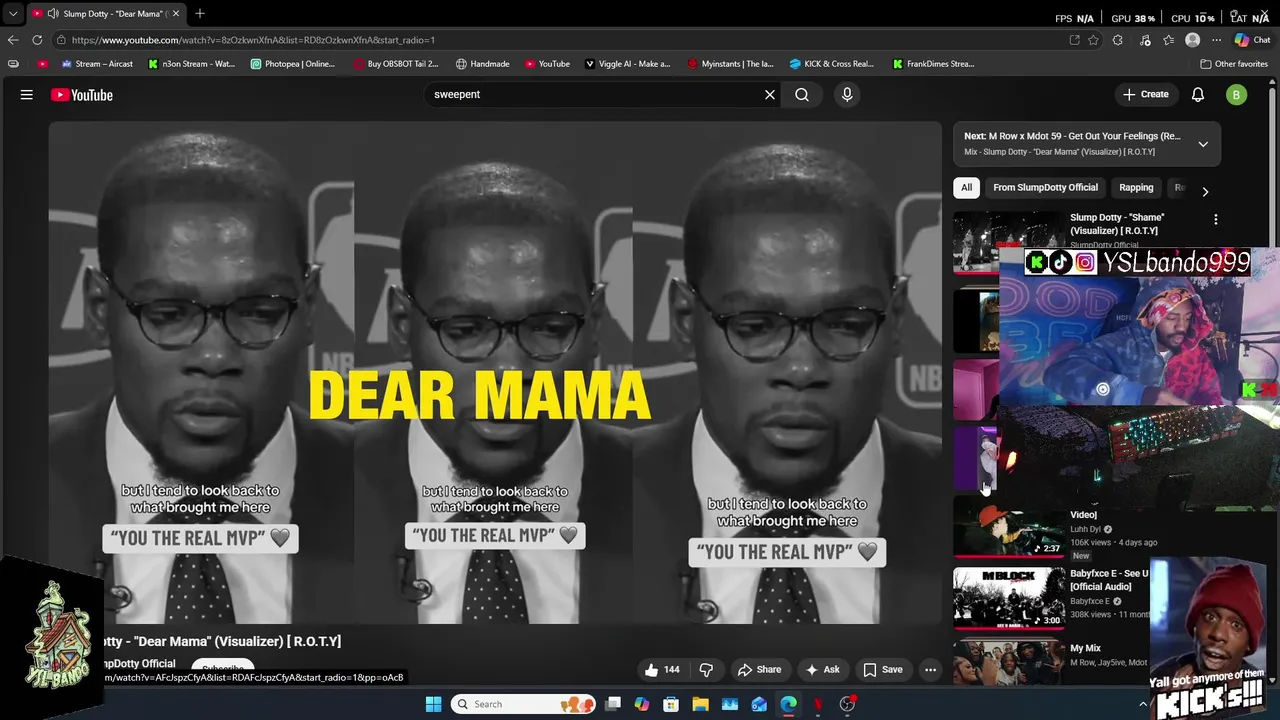This screenshot has width=1280, height=720.
Task: Open the browser Copilot Chat button
Action: 1252,40
